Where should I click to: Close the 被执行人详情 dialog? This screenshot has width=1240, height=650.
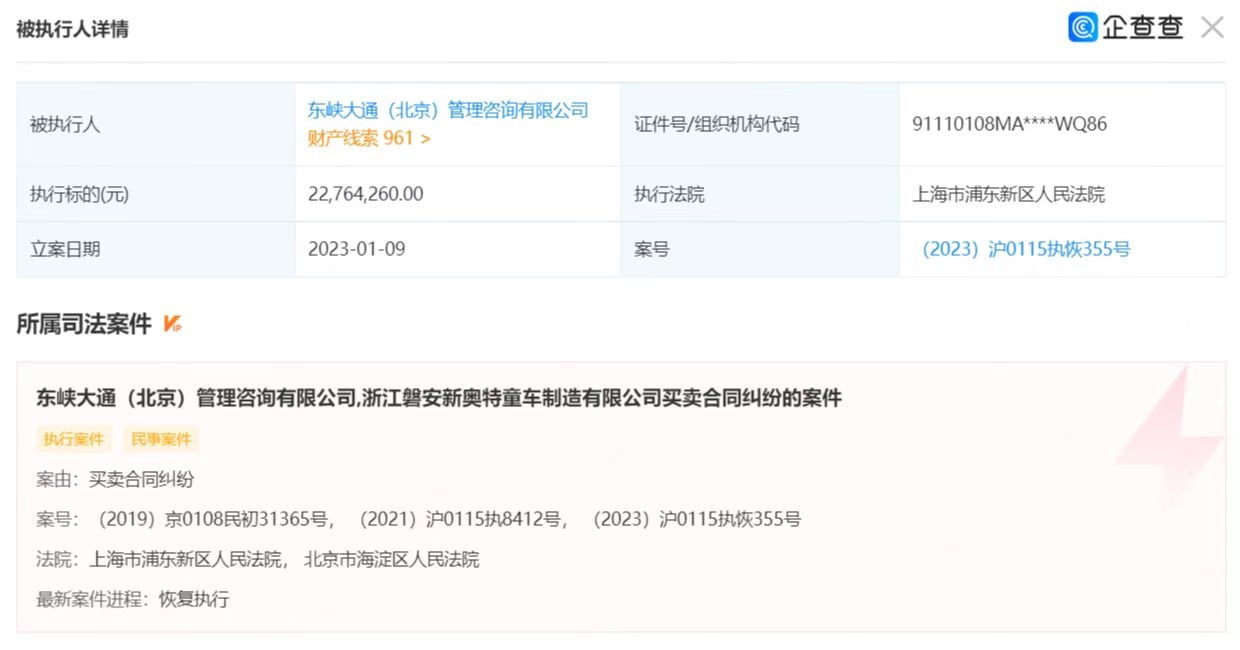pyautogui.click(x=1212, y=27)
